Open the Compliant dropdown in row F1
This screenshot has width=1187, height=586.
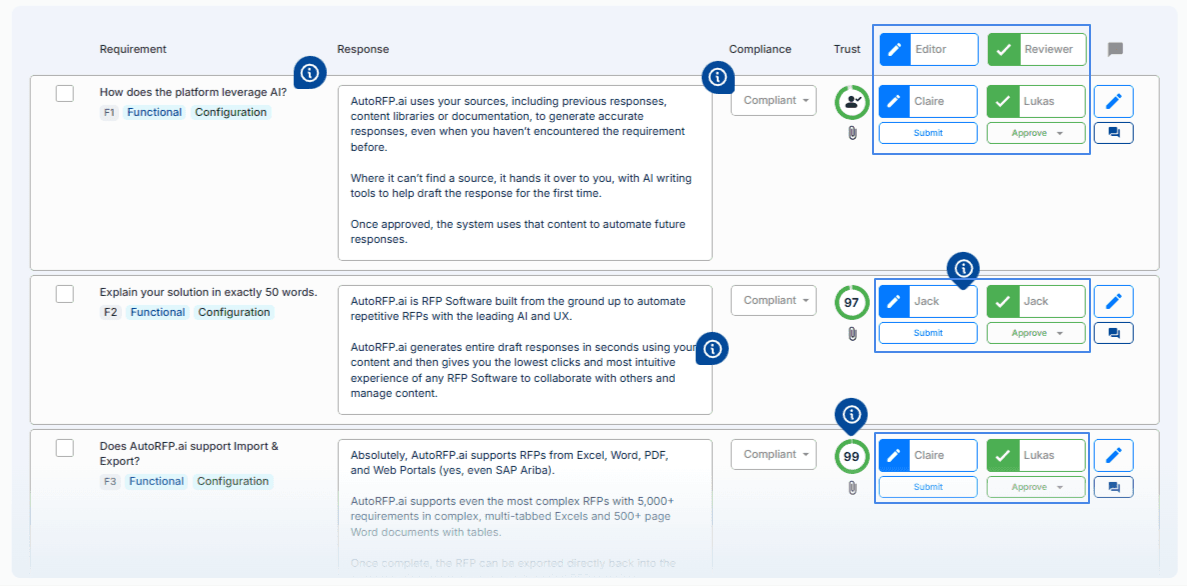[x=774, y=101]
